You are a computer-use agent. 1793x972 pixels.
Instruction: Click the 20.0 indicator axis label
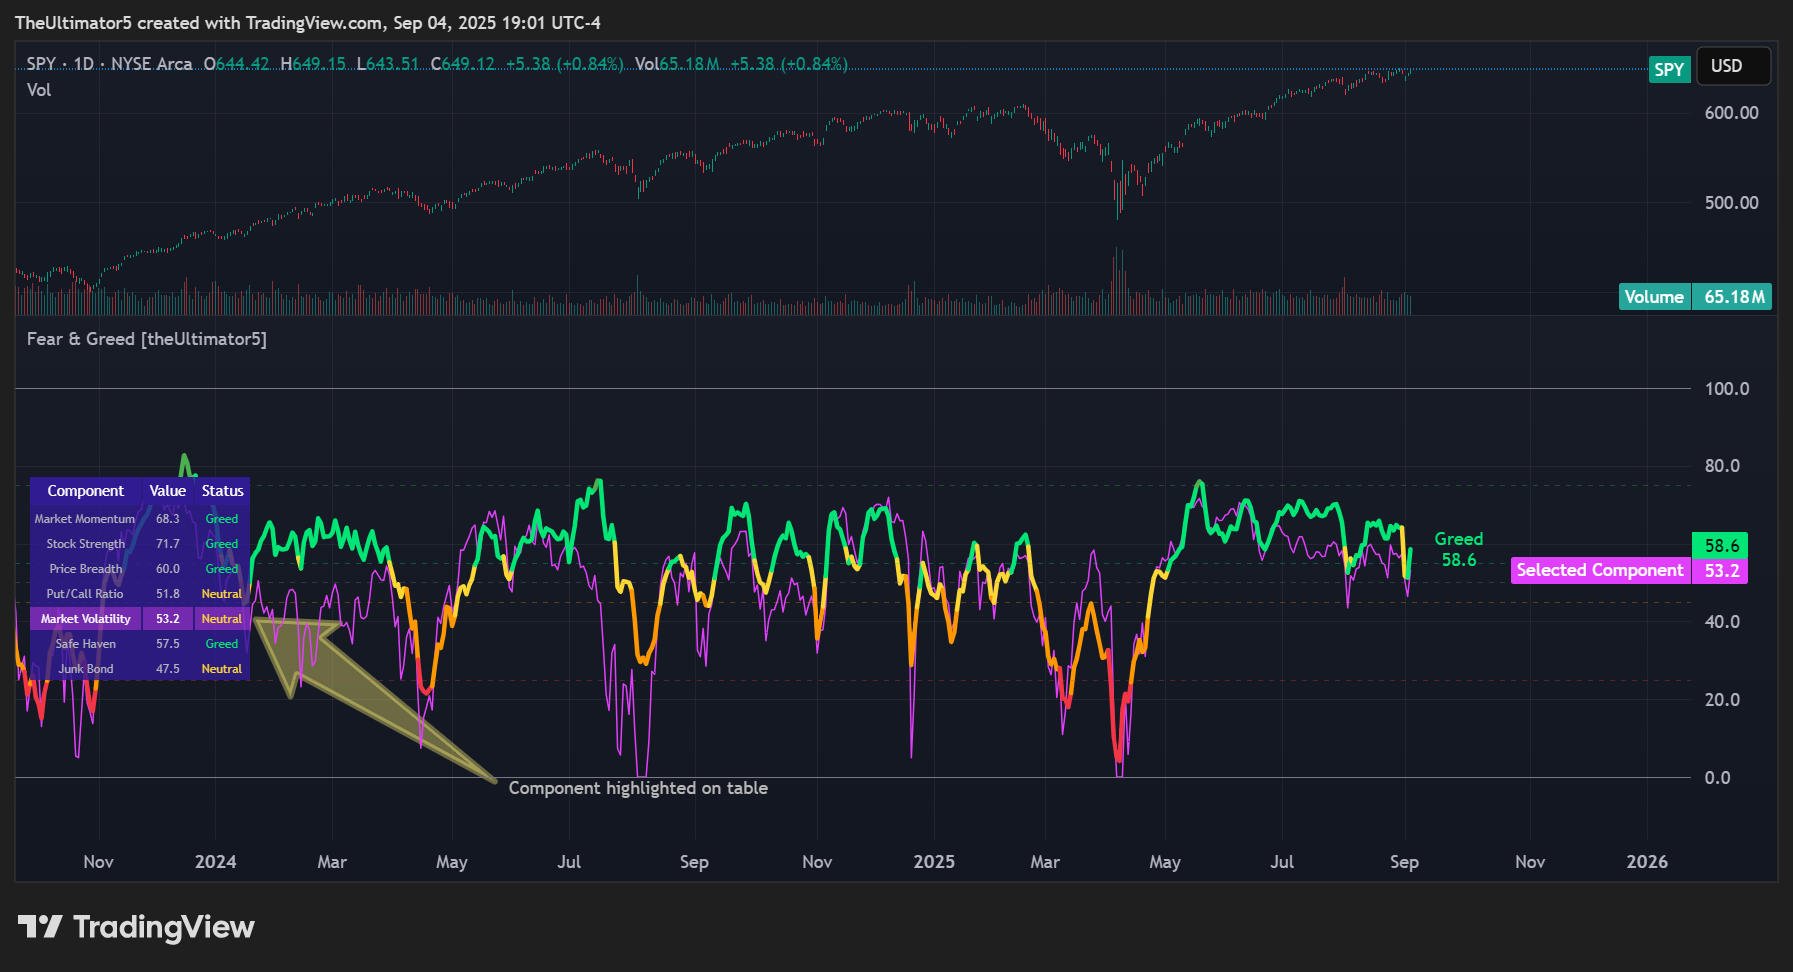pos(1722,700)
